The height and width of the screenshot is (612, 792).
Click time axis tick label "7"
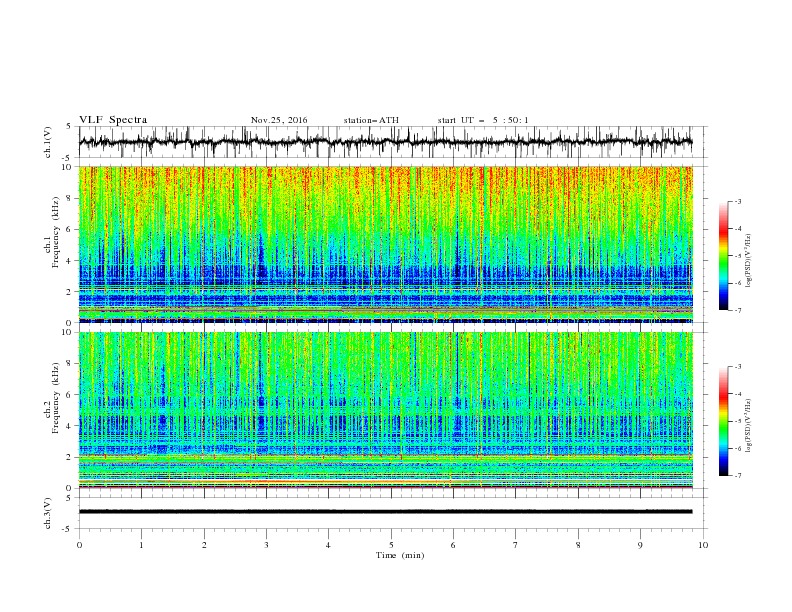tap(516, 545)
